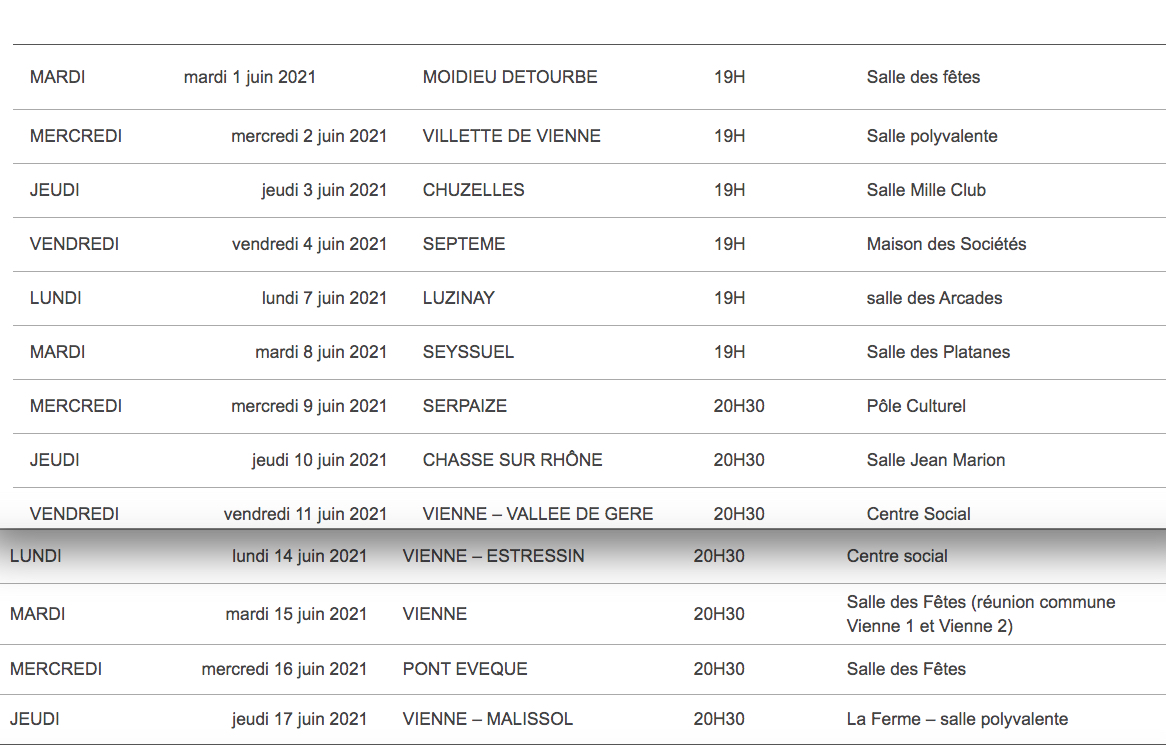This screenshot has height=745, width=1166.
Task: Select the MOIDIEU DETOURBE cell
Action: 509,77
